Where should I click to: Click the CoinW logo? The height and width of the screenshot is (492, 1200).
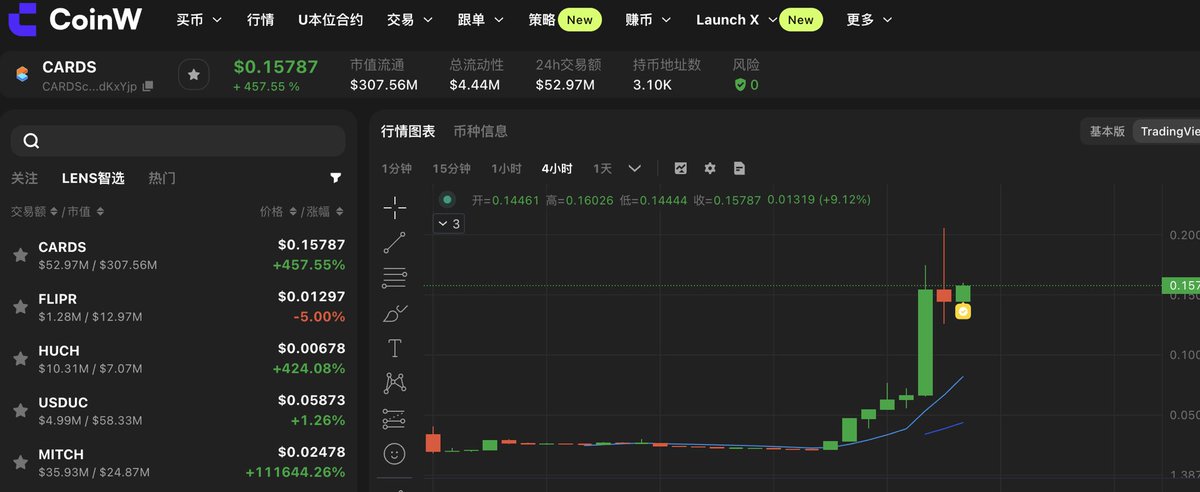tap(74, 19)
